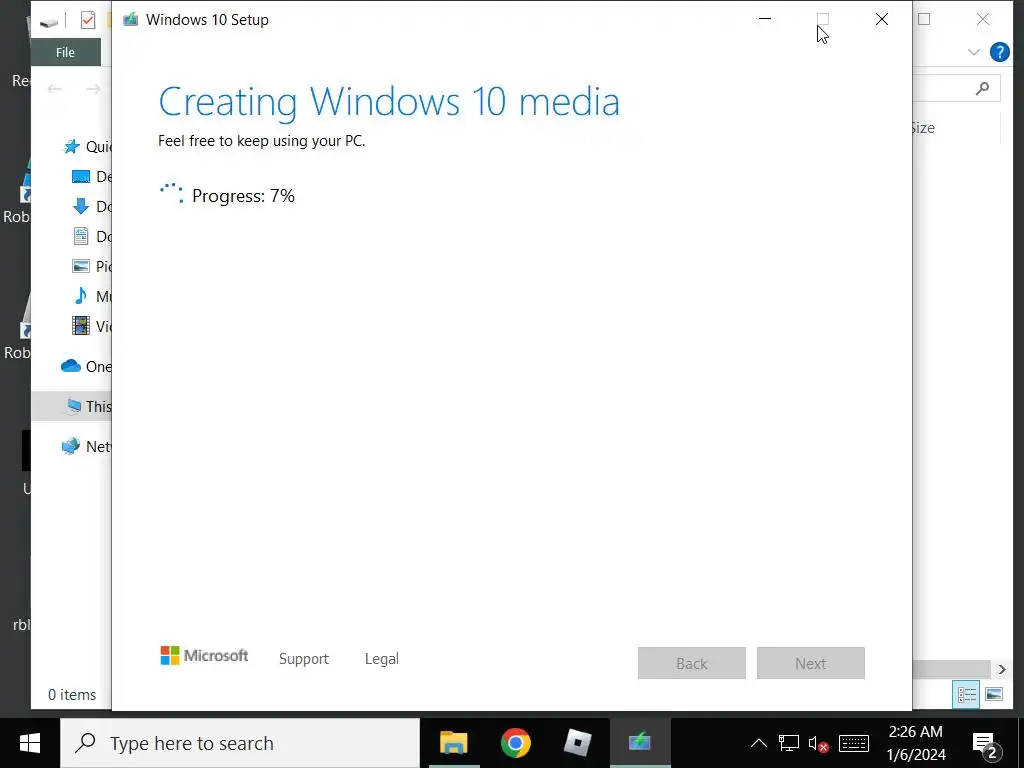The image size is (1024, 768).
Task: Open File Explorer from the taskbar
Action: (454, 743)
